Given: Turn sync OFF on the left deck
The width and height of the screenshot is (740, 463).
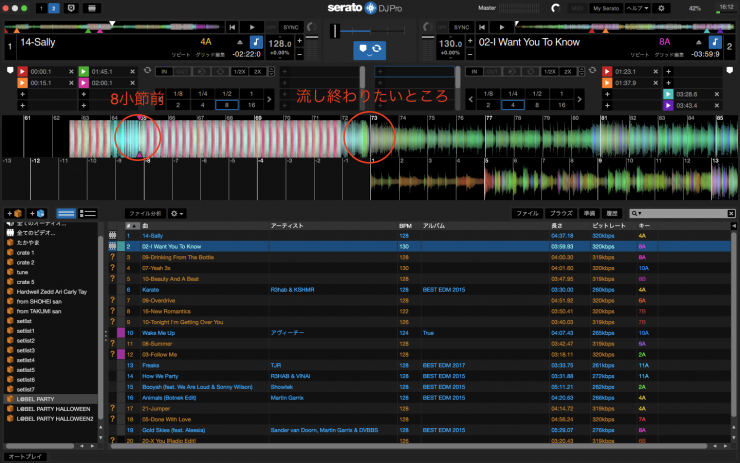Looking at the screenshot, I should point(271,27).
